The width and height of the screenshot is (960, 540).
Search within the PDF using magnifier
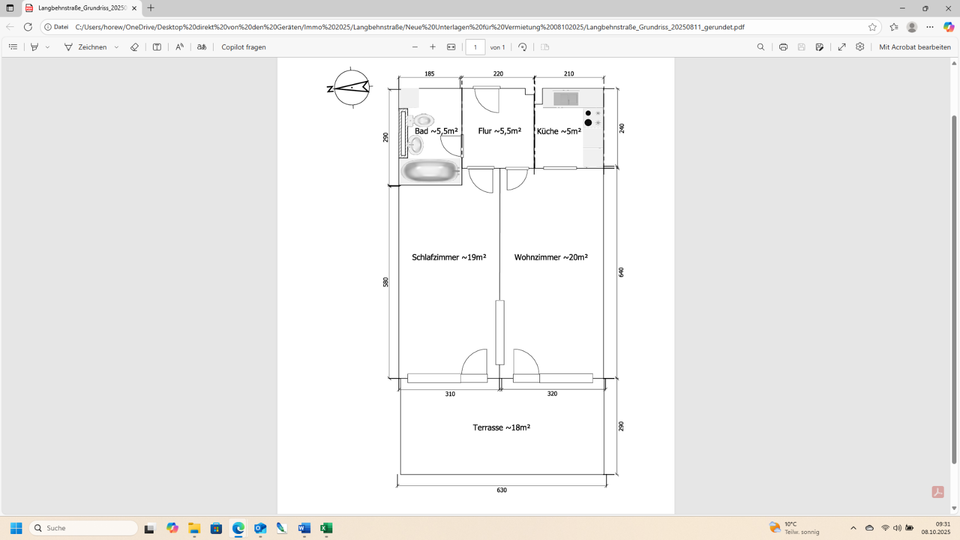(x=761, y=47)
